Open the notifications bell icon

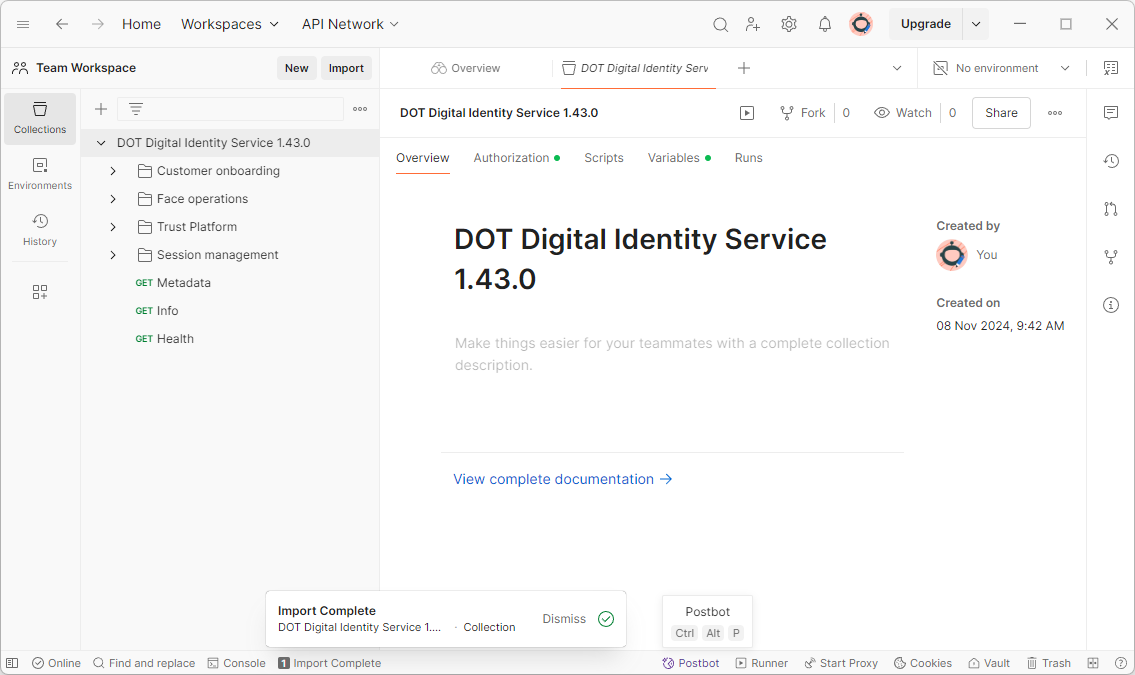(x=824, y=25)
